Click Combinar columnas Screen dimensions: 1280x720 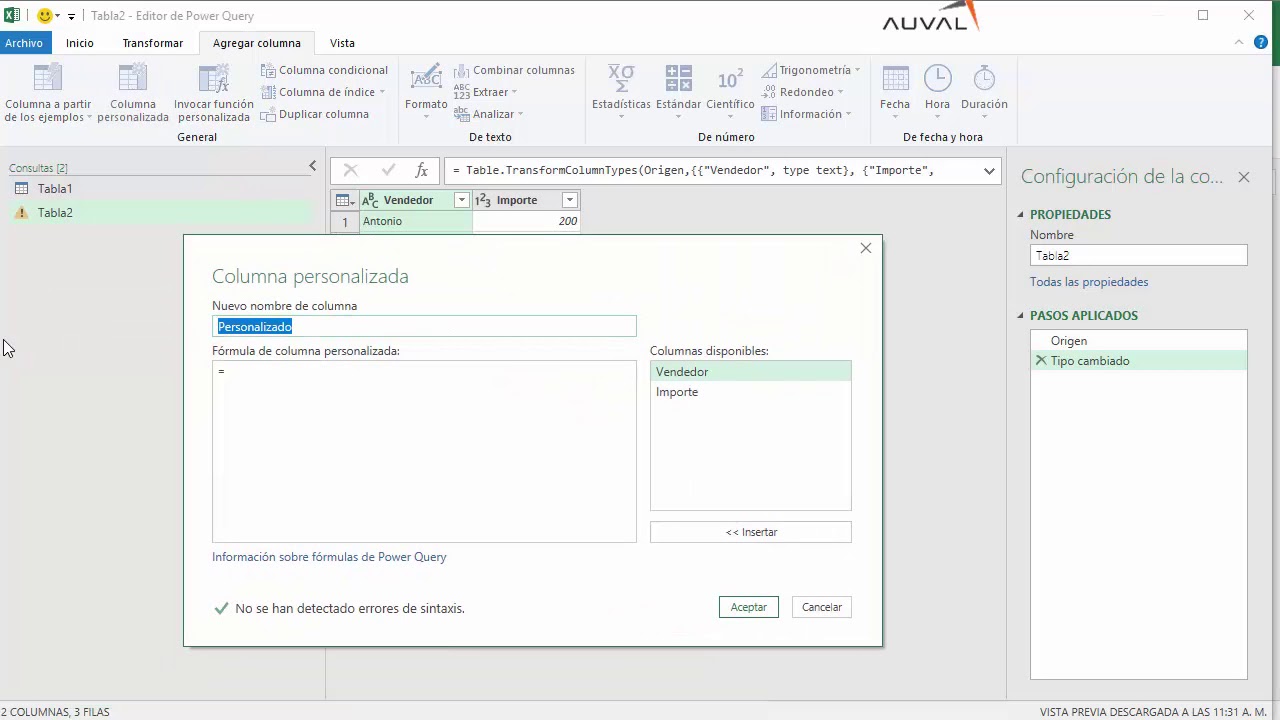(x=514, y=70)
